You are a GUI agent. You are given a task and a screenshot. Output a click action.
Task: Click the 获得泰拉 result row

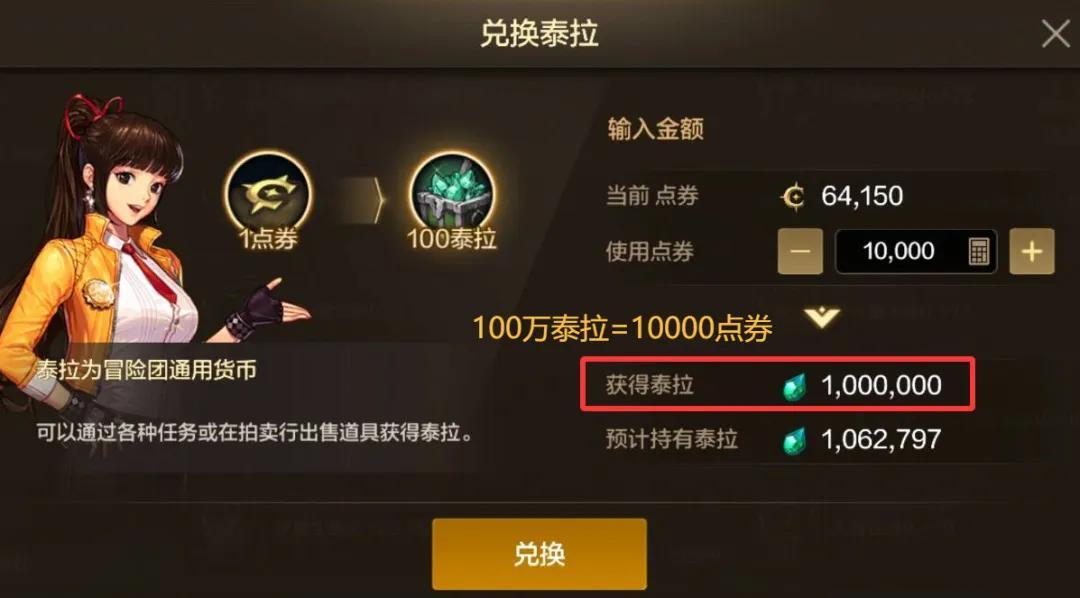tap(778, 384)
